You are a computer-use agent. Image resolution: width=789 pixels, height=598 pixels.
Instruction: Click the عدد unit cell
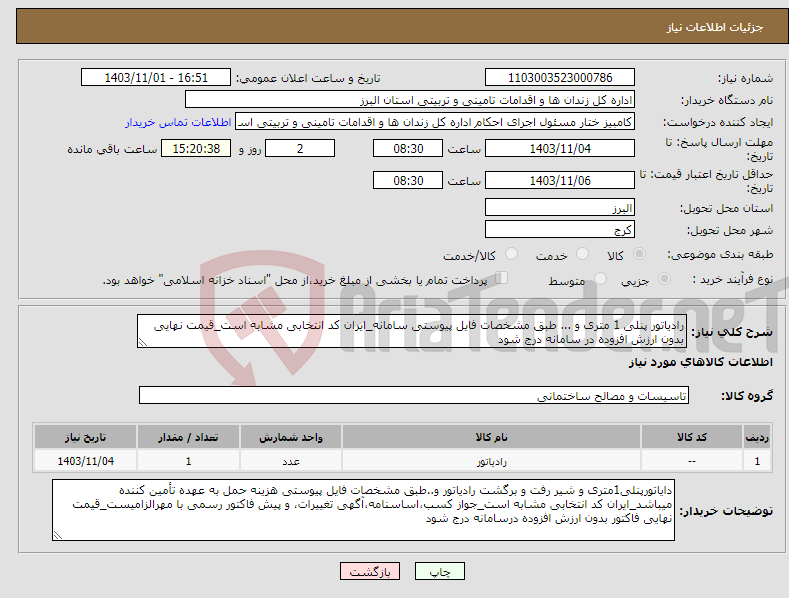pos(291,461)
